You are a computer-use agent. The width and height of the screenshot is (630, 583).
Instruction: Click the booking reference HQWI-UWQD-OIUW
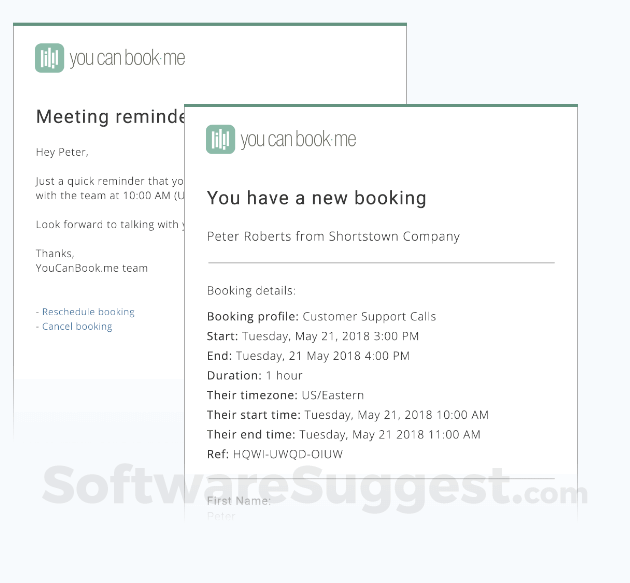coord(288,454)
